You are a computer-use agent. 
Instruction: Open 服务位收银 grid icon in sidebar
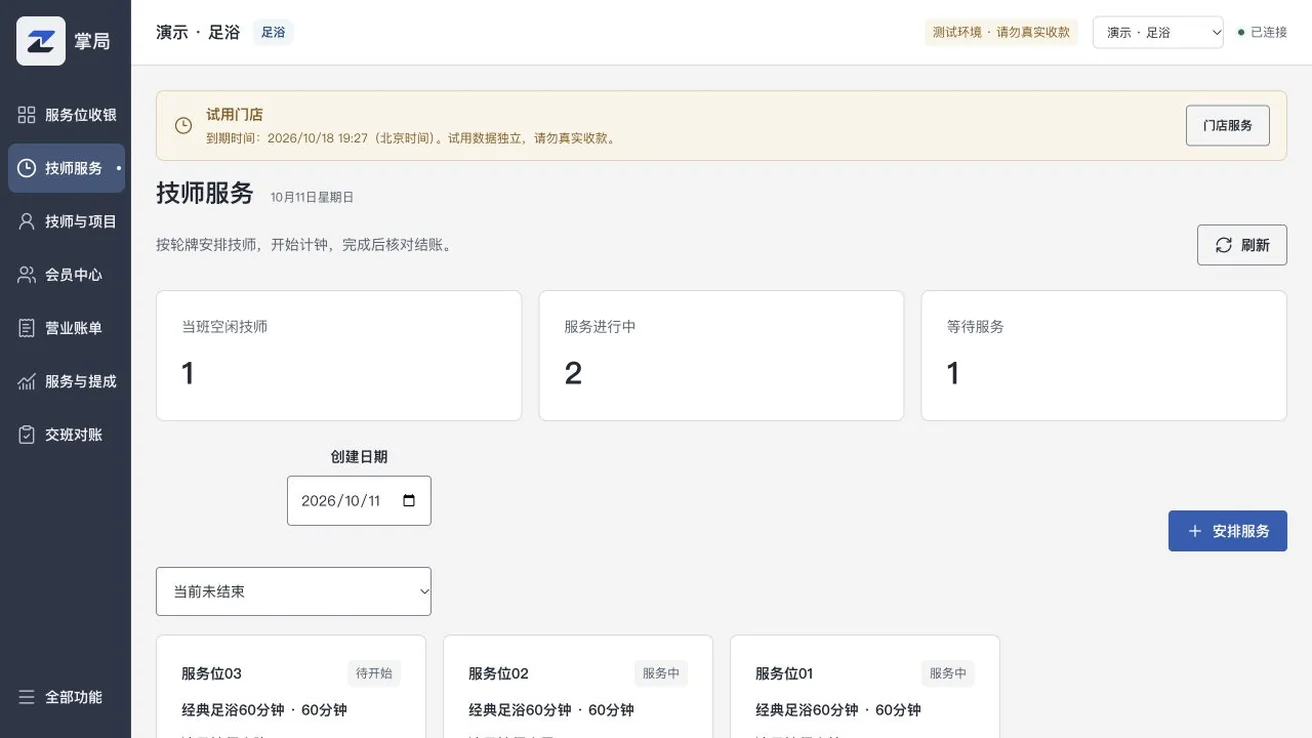click(27, 115)
